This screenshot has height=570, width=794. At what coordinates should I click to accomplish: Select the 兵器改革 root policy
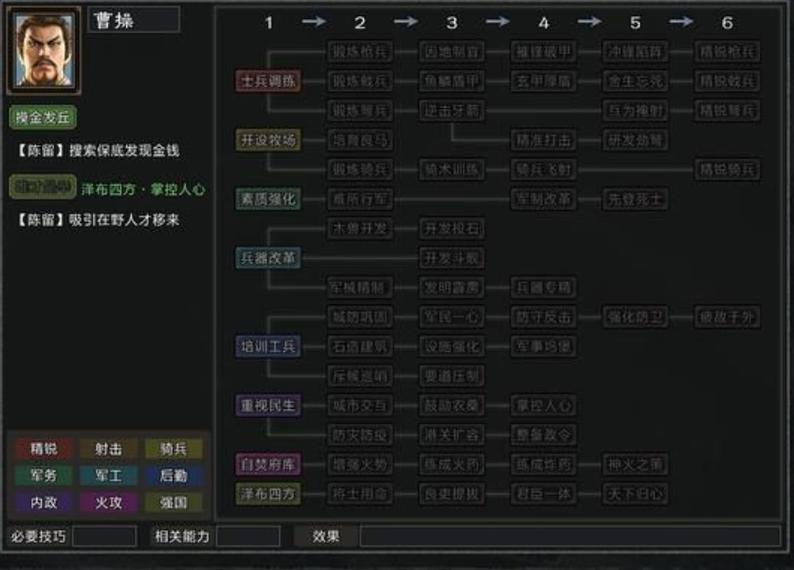[268, 258]
